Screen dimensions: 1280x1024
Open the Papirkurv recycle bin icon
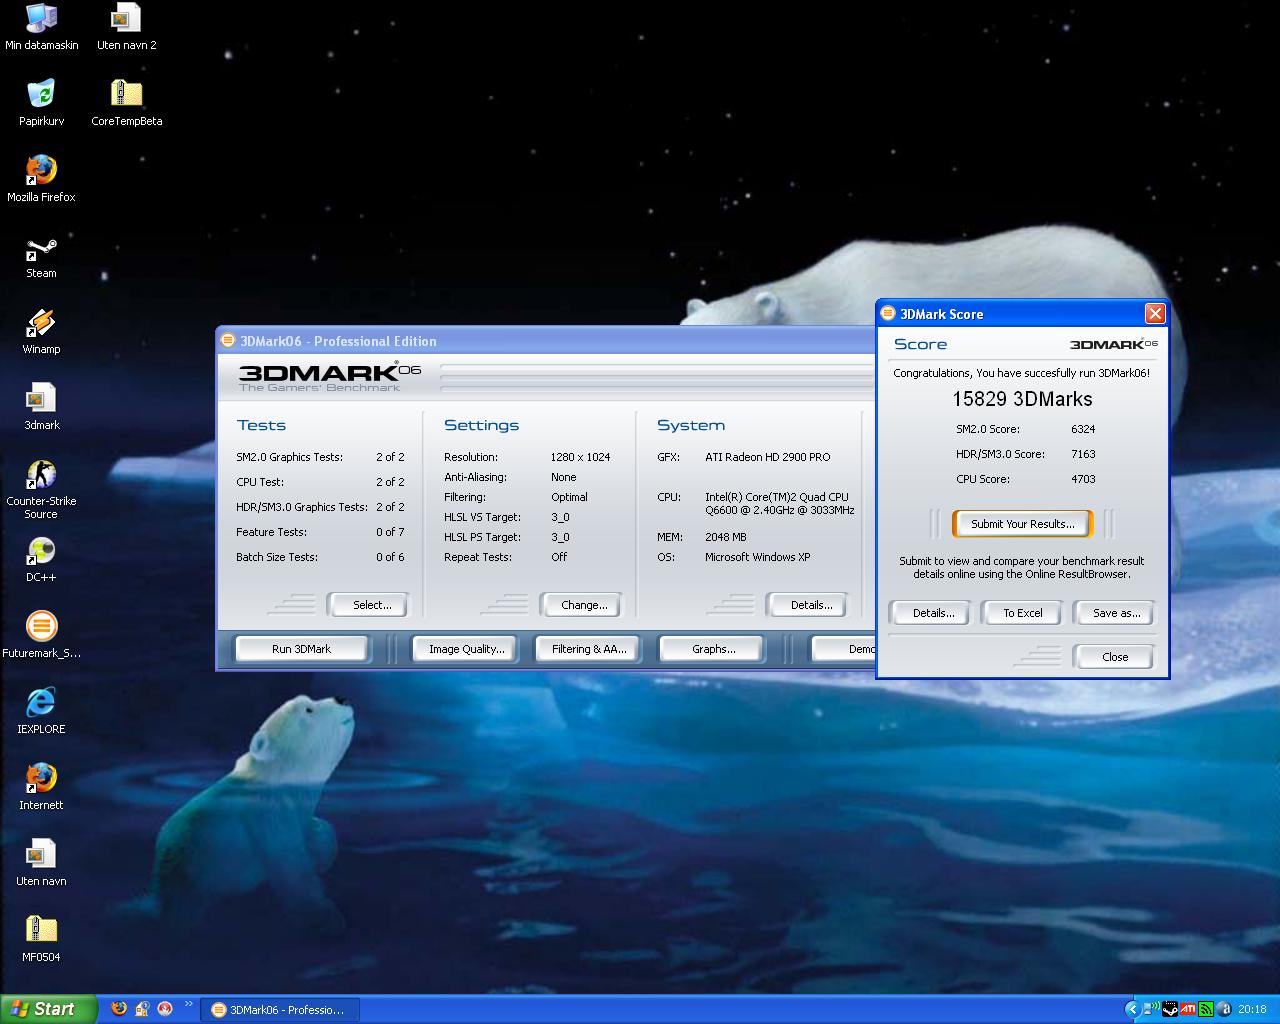click(x=41, y=103)
